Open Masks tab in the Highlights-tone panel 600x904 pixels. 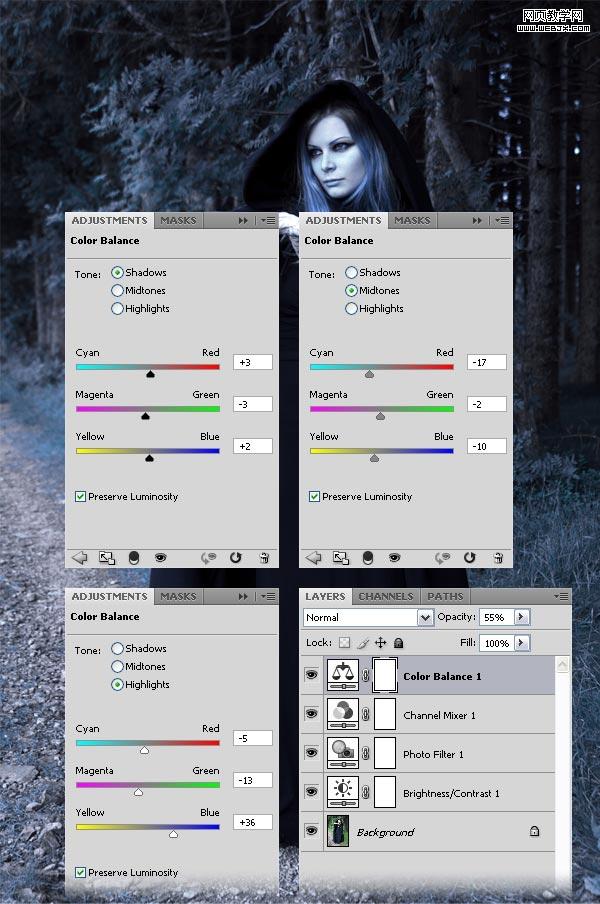tap(178, 596)
